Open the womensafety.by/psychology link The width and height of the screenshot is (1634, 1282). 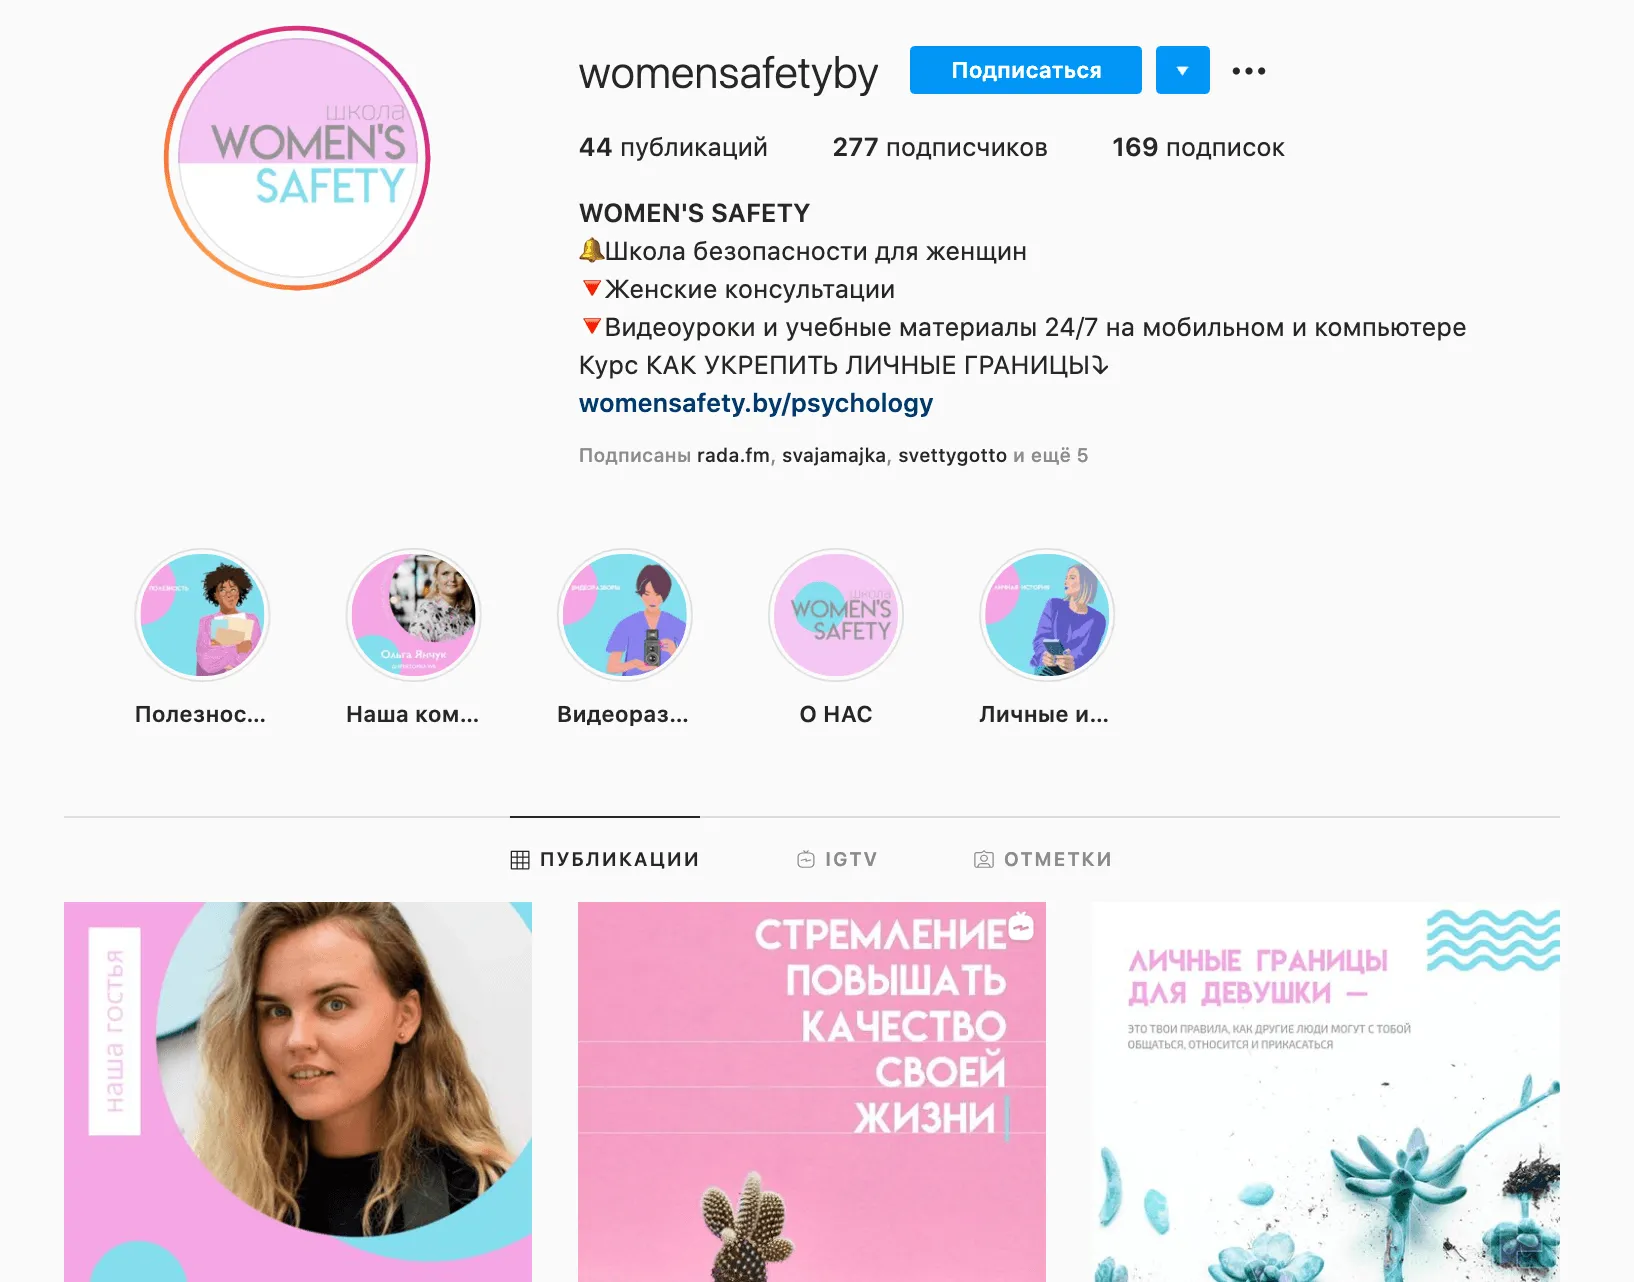click(x=756, y=403)
